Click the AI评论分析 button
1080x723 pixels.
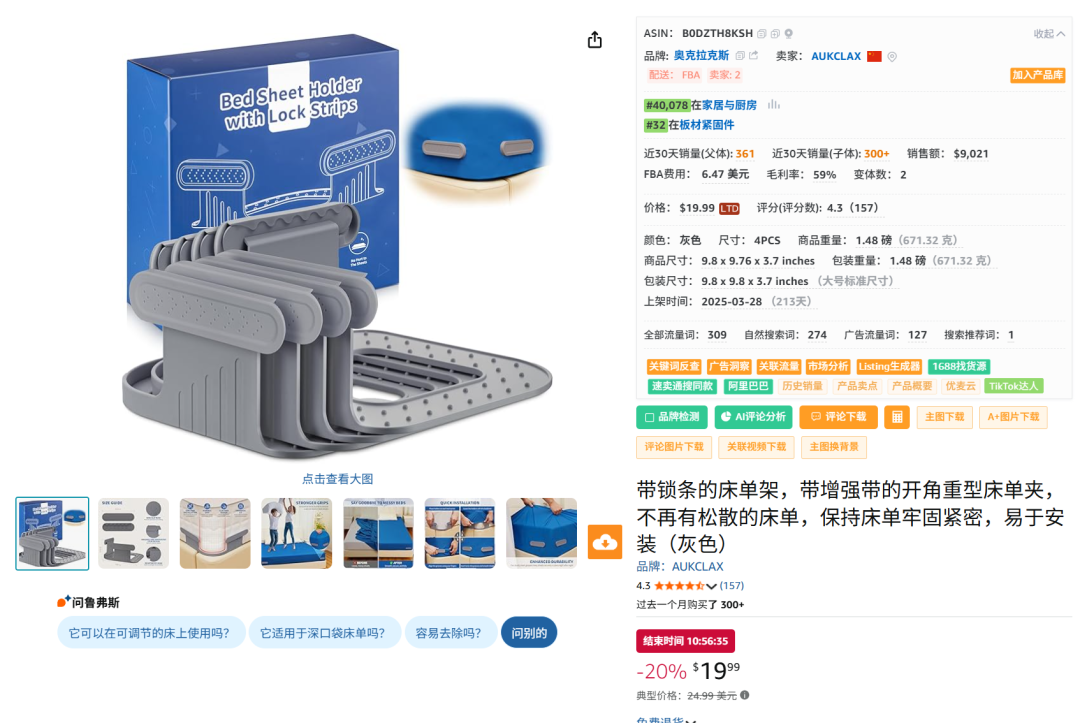754,417
